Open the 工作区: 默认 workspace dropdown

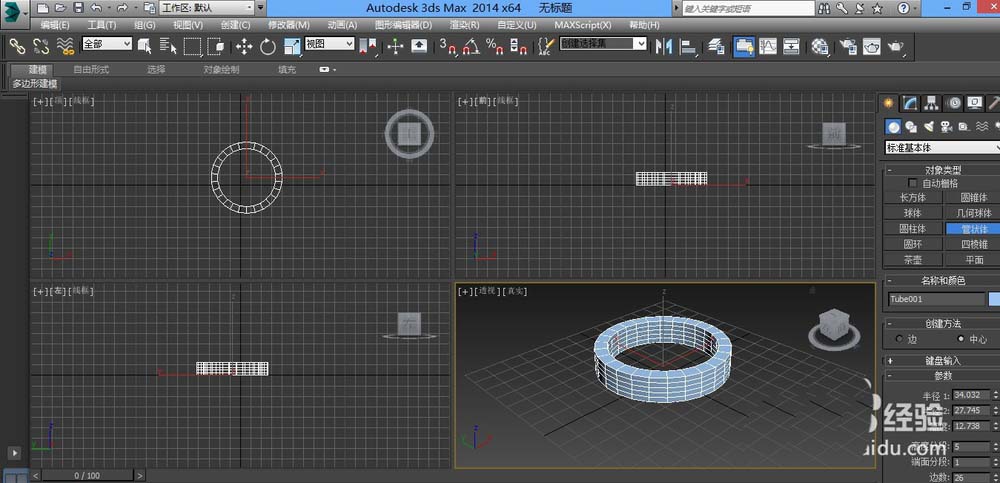coord(207,8)
